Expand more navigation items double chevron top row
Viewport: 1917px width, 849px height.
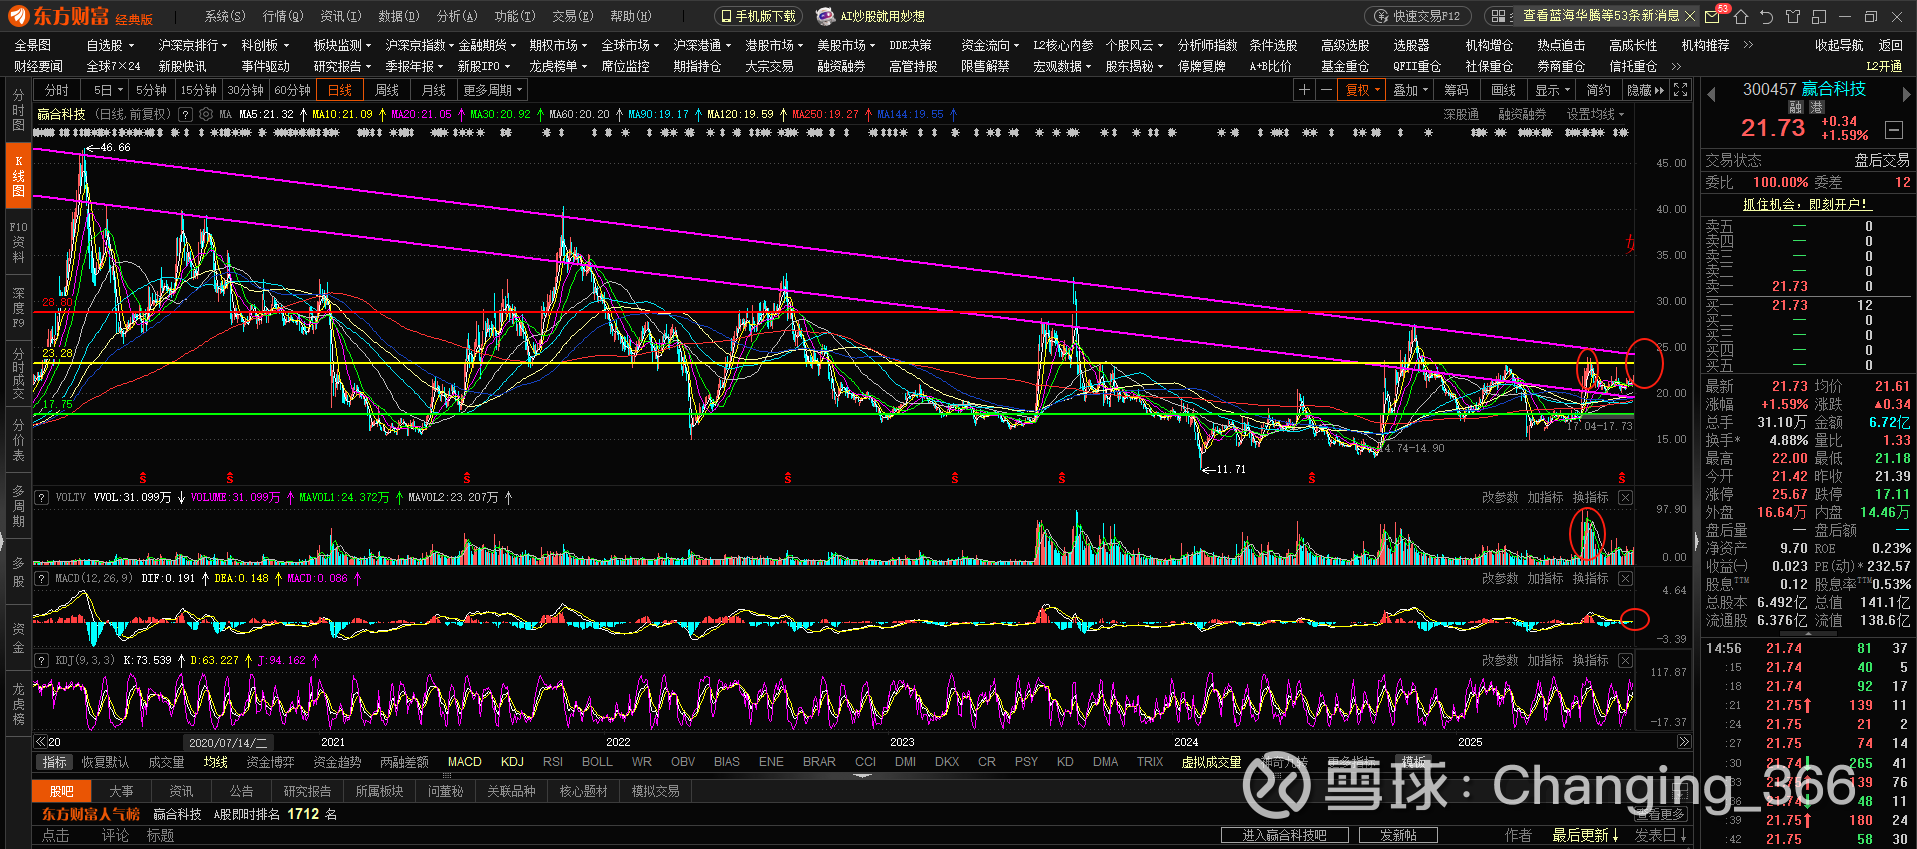pos(1748,45)
